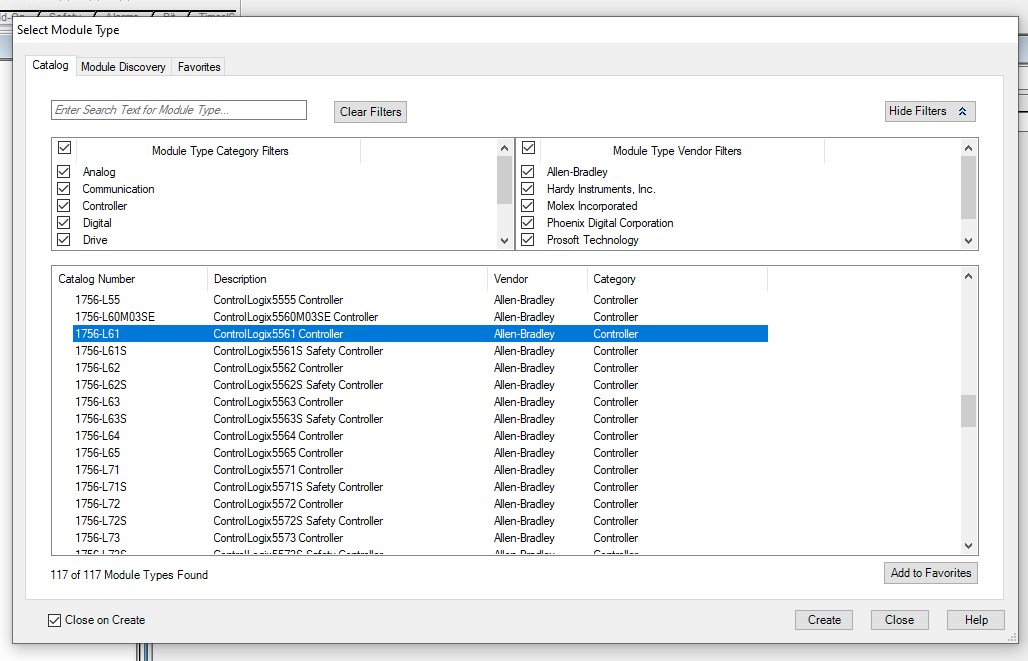The width and height of the screenshot is (1028, 661).
Task: Select the 1756-L71 module row
Action: point(420,471)
